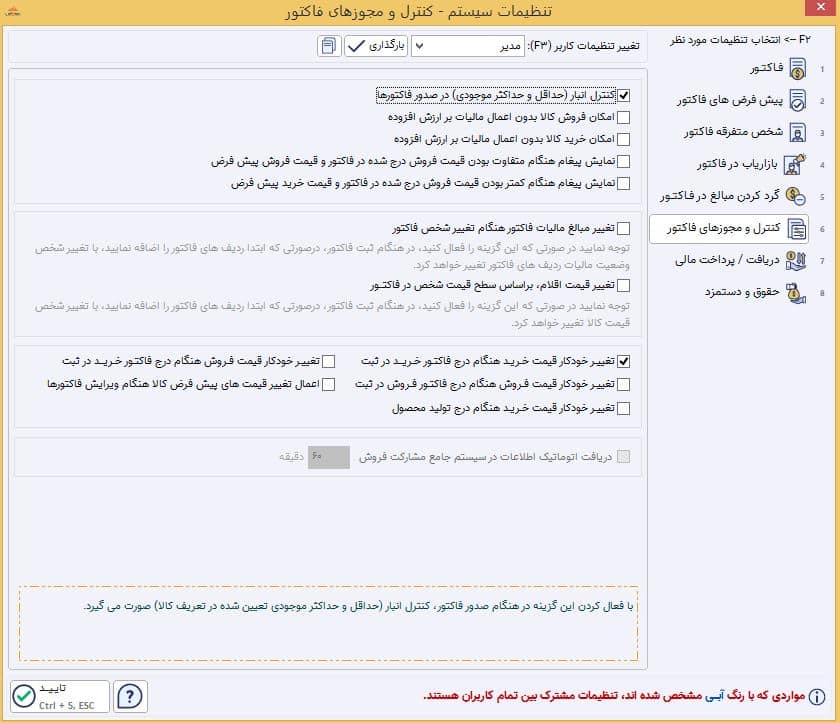Screen dimensions: 840x723
Task: Click the گرد کردن مبالغ coin icon
Action: (x=796, y=196)
